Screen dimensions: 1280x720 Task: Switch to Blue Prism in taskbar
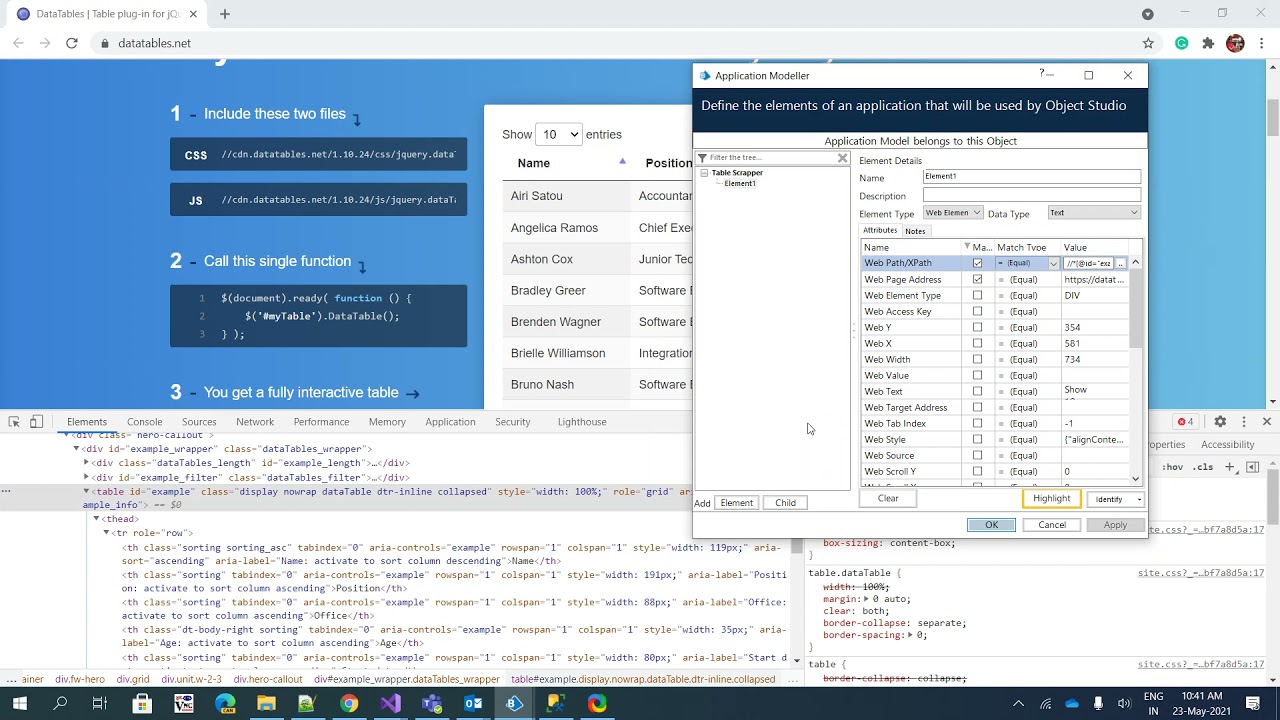pyautogui.click(x=514, y=703)
